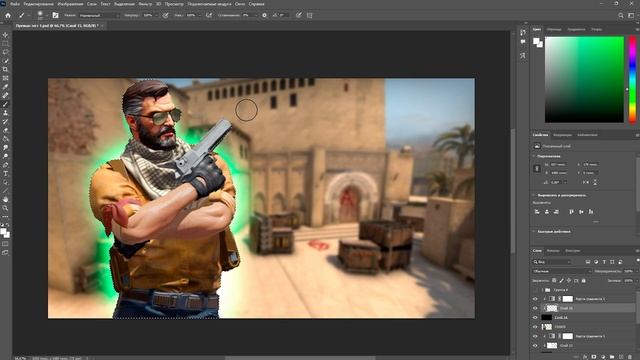The image size is (640, 360).
Task: Open layer fill slider arrow
Action: point(636,280)
